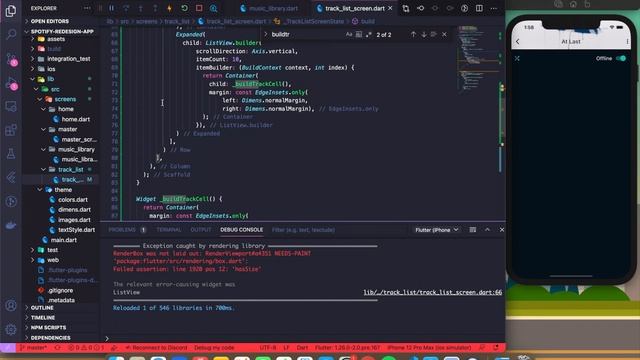Stop the debug session red square
This screenshot has height=360, width=640.
199,8
